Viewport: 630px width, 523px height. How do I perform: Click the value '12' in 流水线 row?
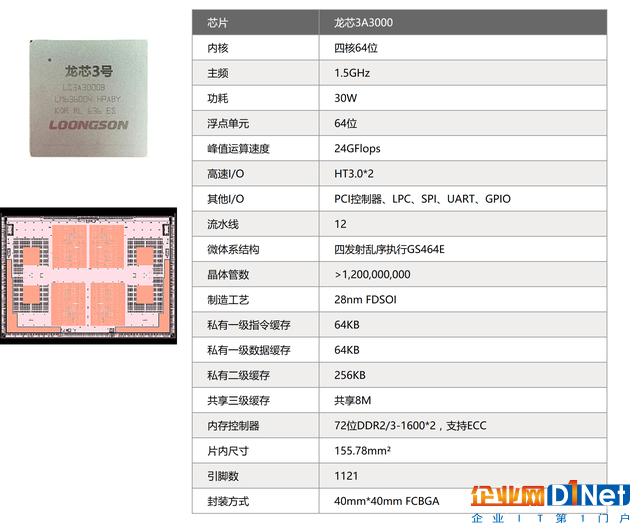[340, 224]
